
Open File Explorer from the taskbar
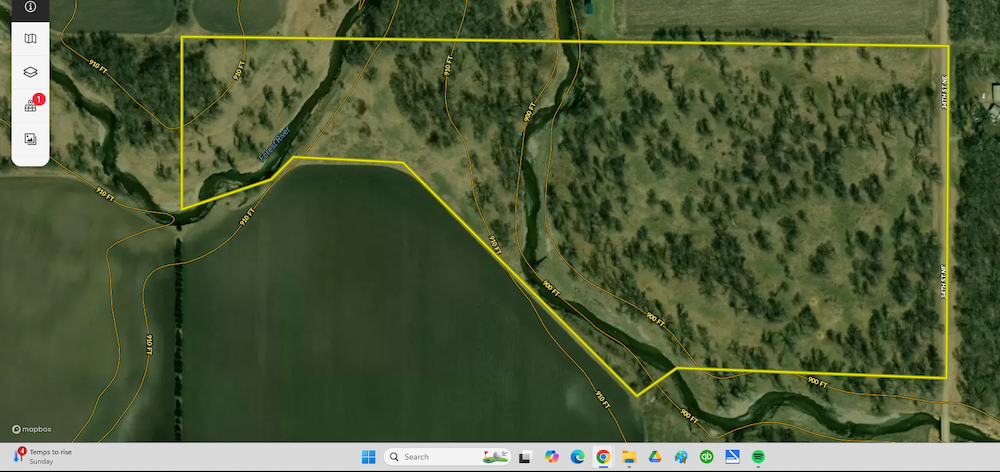tap(629, 457)
